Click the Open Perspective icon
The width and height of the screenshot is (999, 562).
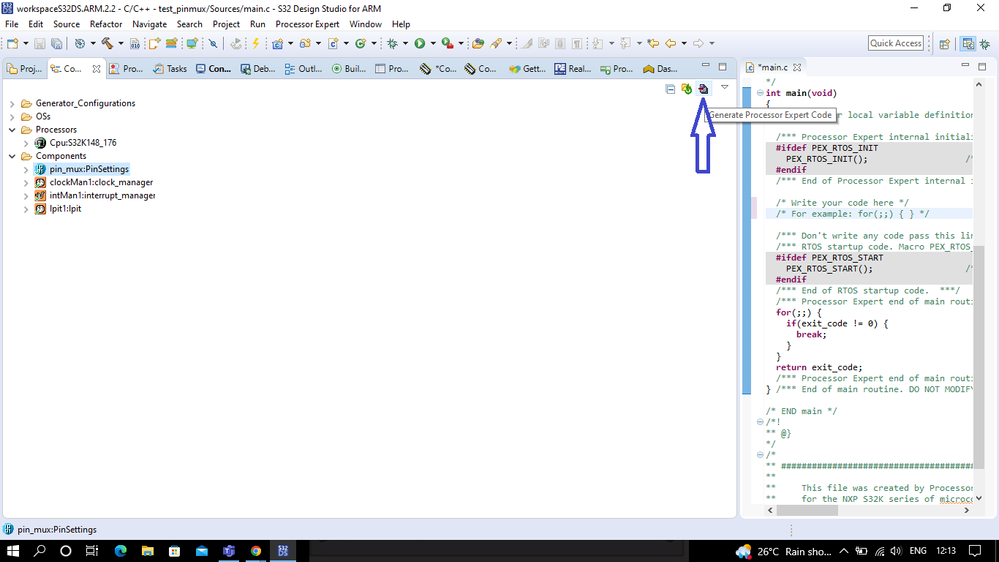tap(944, 43)
